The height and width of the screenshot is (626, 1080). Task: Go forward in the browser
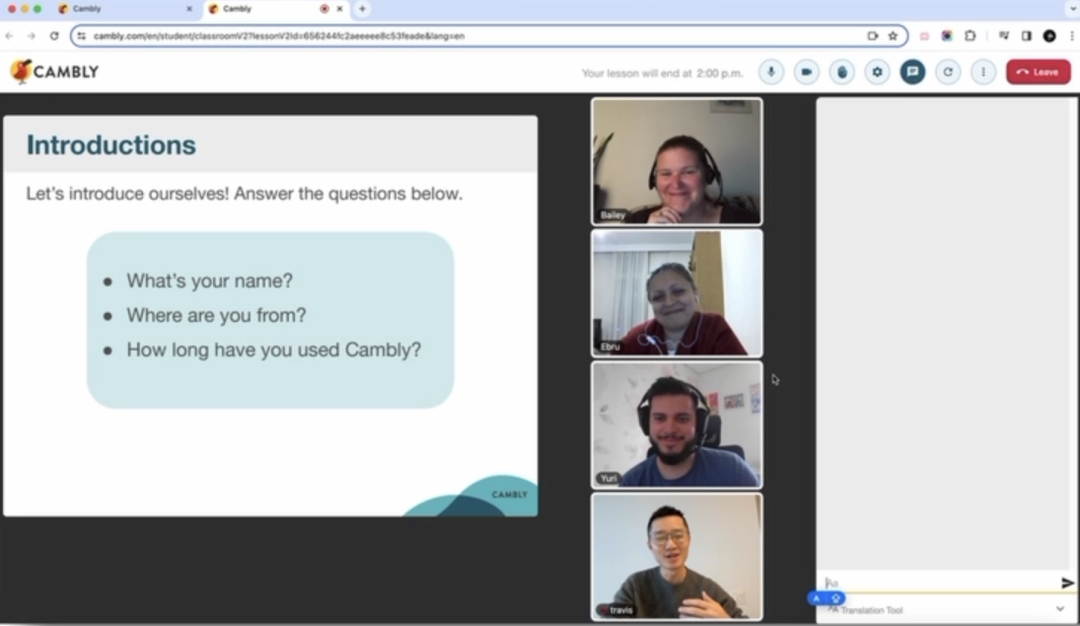click(x=32, y=36)
